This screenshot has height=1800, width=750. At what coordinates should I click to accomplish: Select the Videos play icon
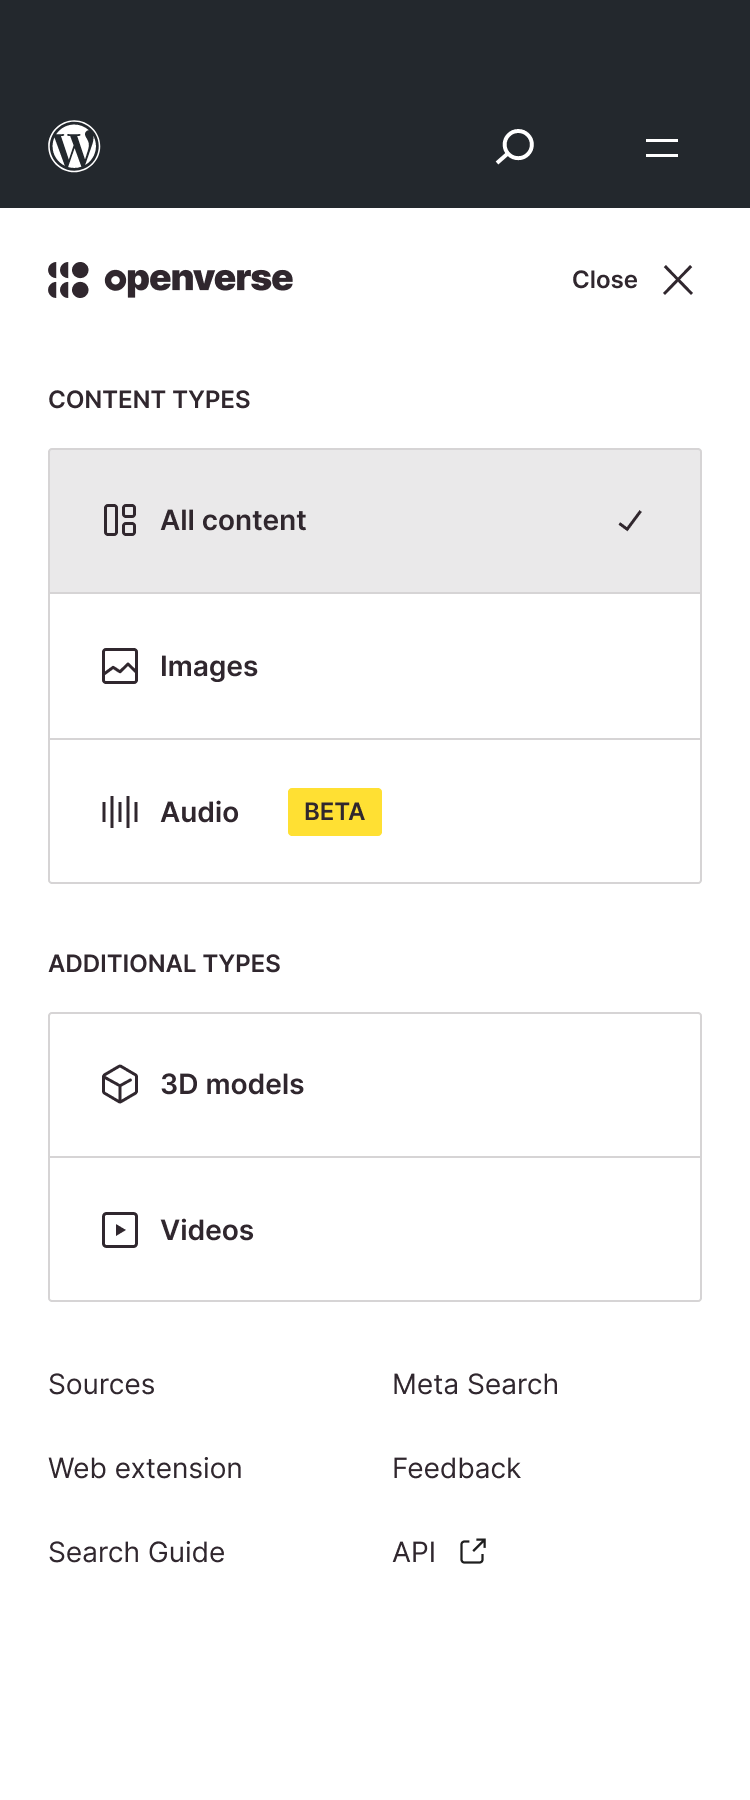pyautogui.click(x=119, y=1229)
